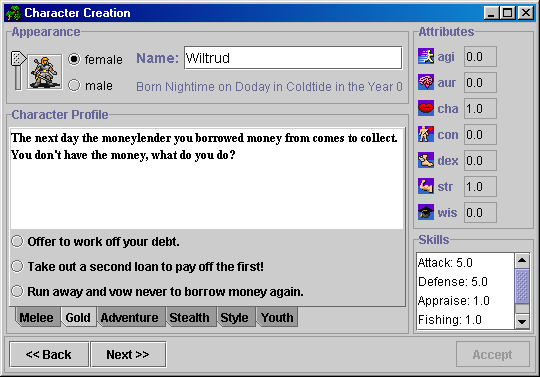Click the str value field 1.0
This screenshot has width=540, height=377.
[x=480, y=187]
